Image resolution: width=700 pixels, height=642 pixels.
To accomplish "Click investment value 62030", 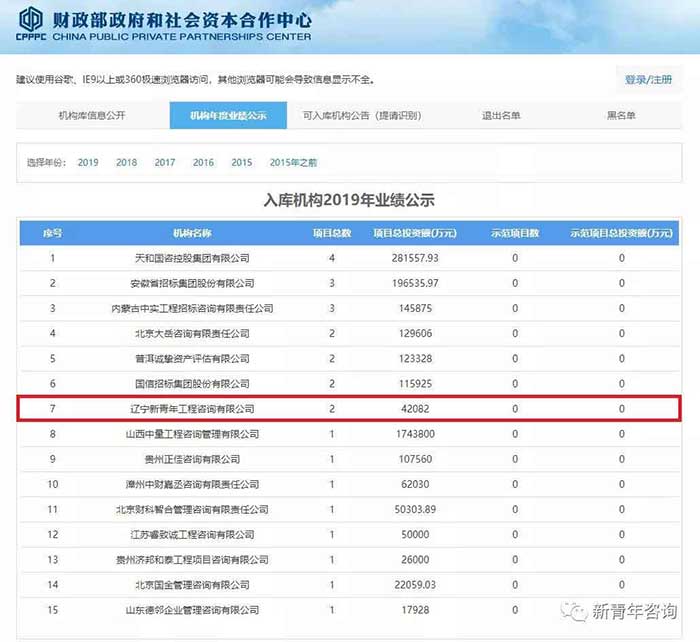I will (x=415, y=484).
